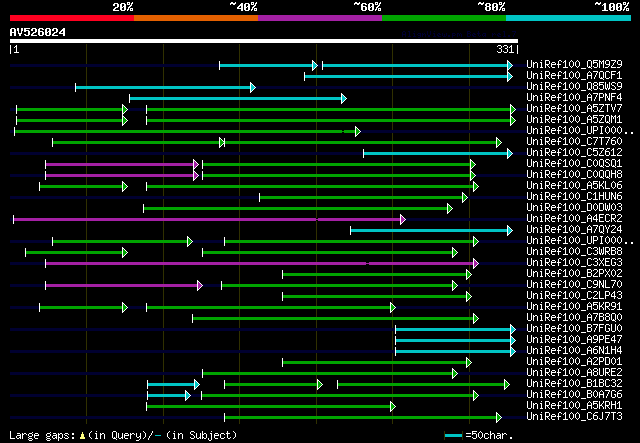Screen dimensions: 640x443
Task: Click the UniRef100_C2LP43 label
Action: click(x=574, y=296)
